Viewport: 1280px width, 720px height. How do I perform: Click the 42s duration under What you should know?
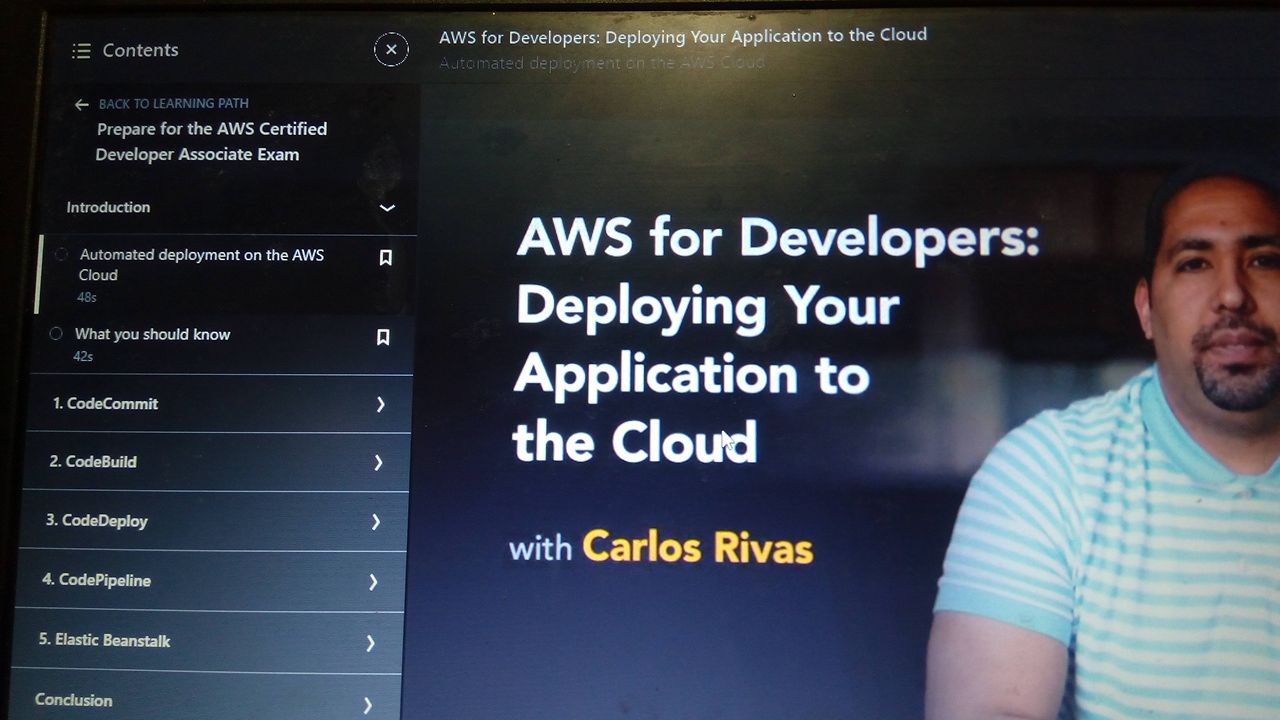pos(83,356)
